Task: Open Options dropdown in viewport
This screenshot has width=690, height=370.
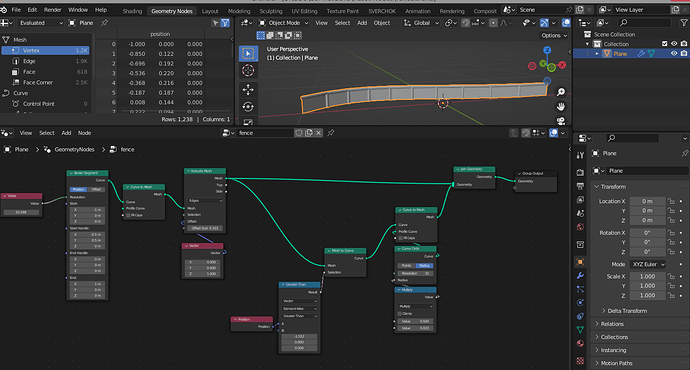Action: (x=554, y=35)
